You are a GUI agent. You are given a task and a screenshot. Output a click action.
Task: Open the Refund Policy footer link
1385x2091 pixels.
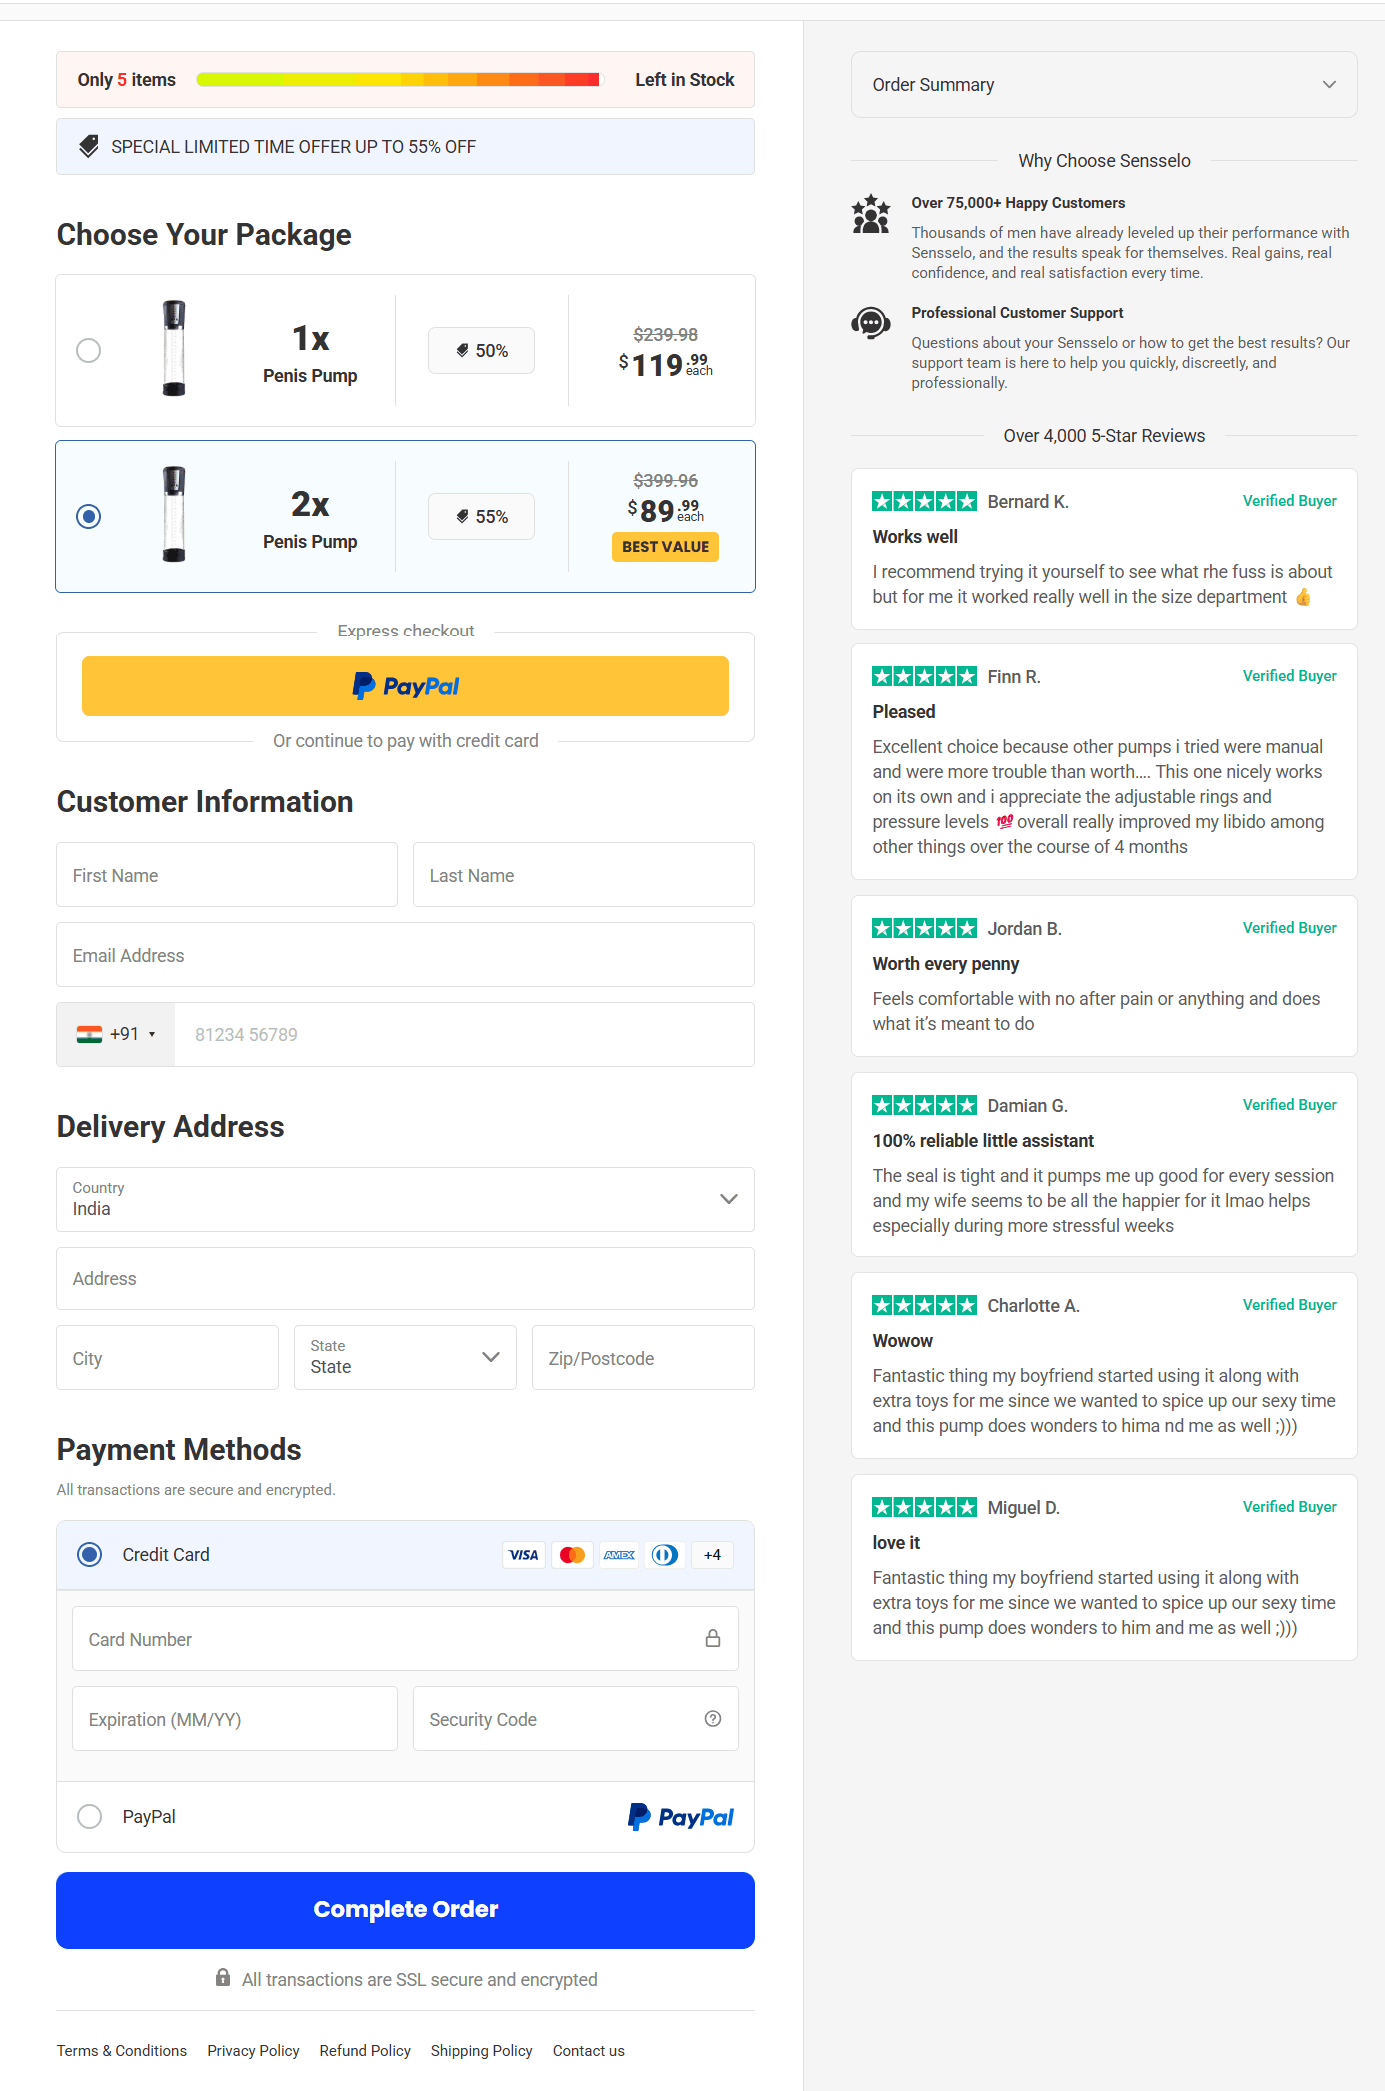[365, 2050]
